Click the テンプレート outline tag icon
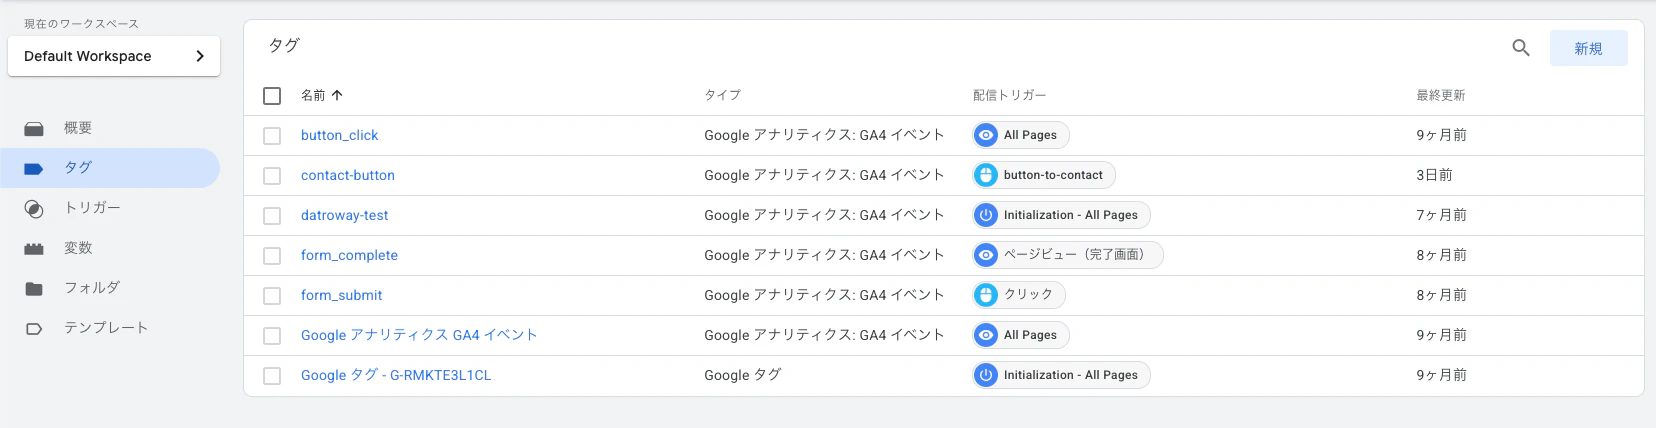The width and height of the screenshot is (1656, 428). pyautogui.click(x=34, y=329)
